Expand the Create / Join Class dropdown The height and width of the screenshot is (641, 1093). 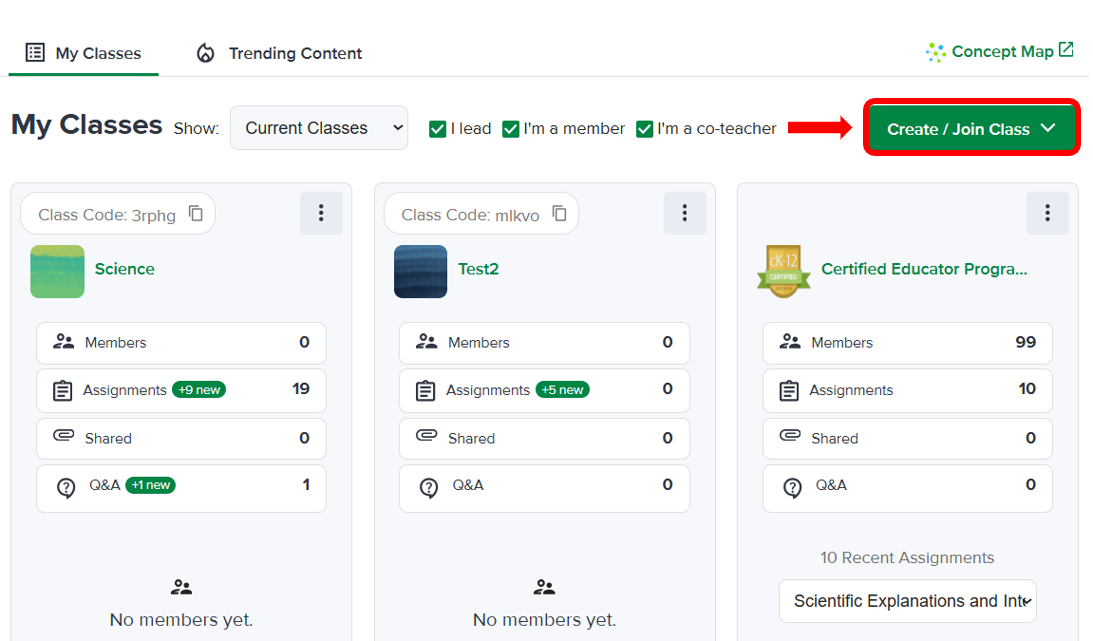click(972, 128)
